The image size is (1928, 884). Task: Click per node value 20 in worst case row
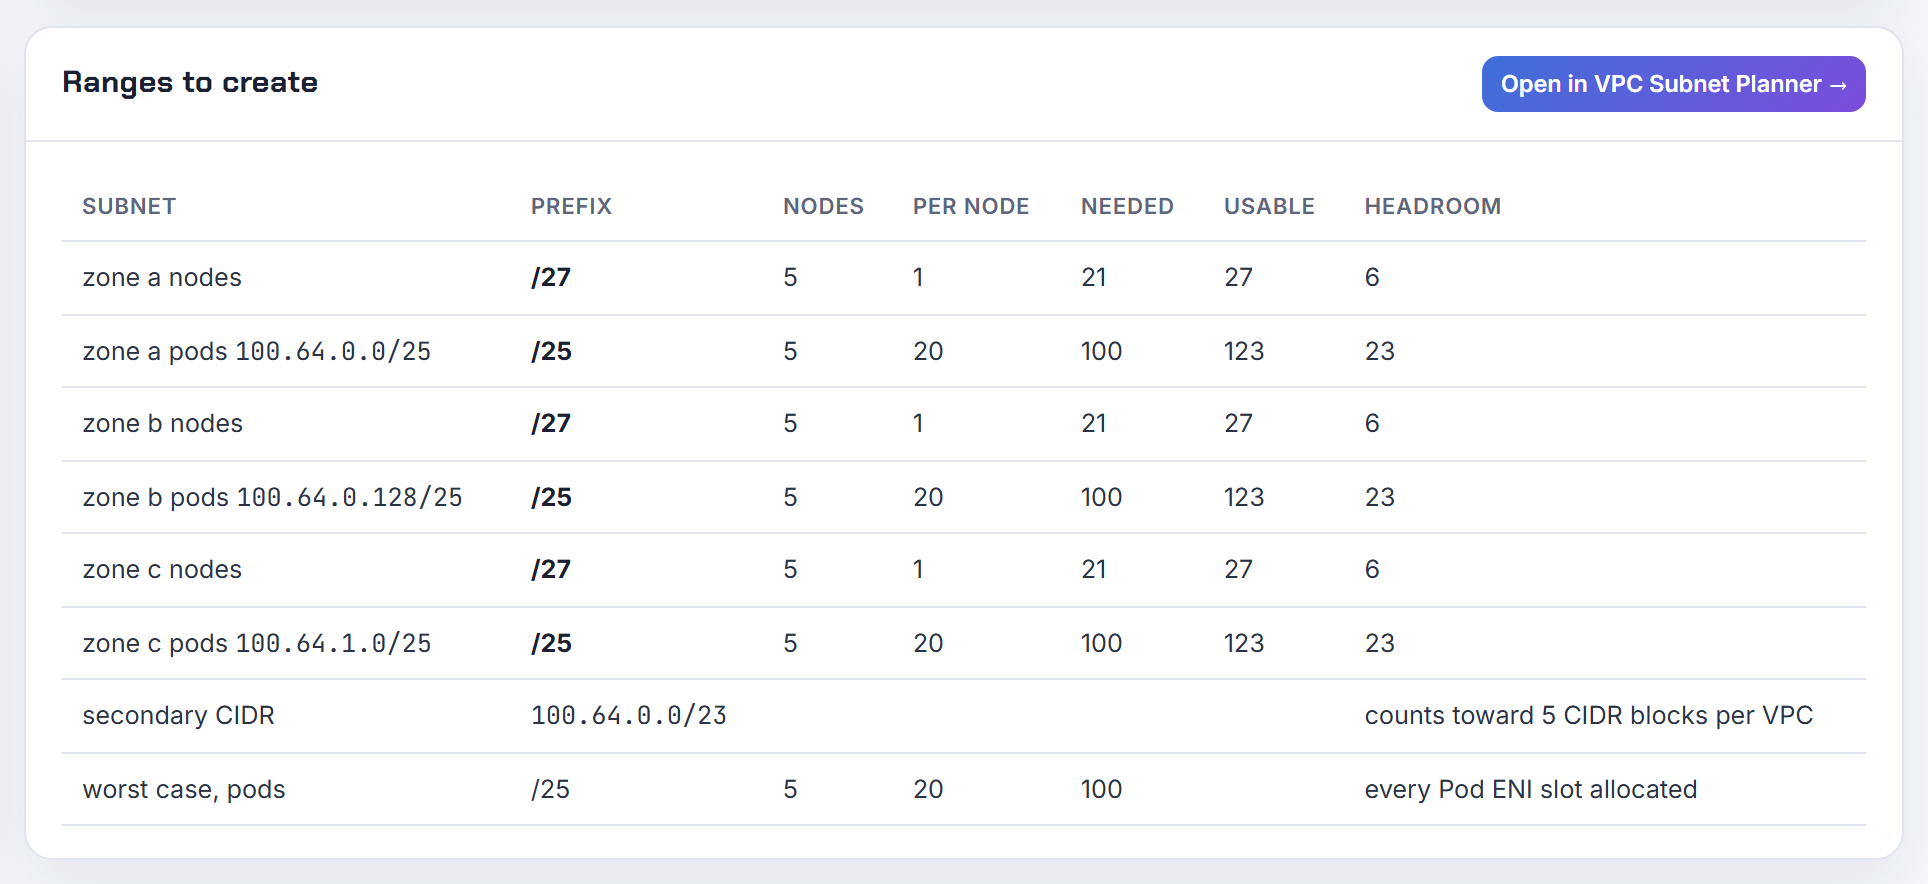click(x=928, y=789)
